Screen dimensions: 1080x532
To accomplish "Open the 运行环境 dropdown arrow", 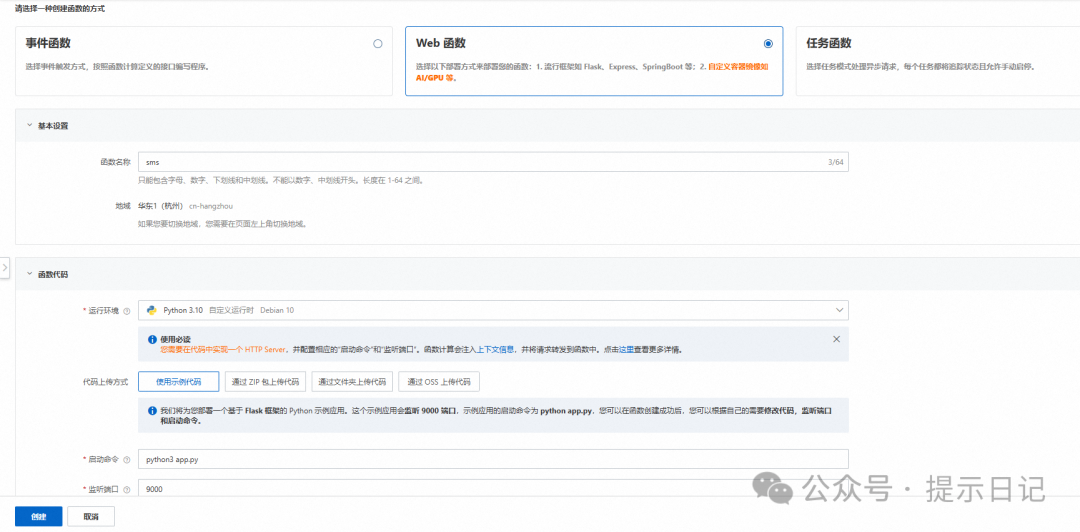I will [x=837, y=310].
